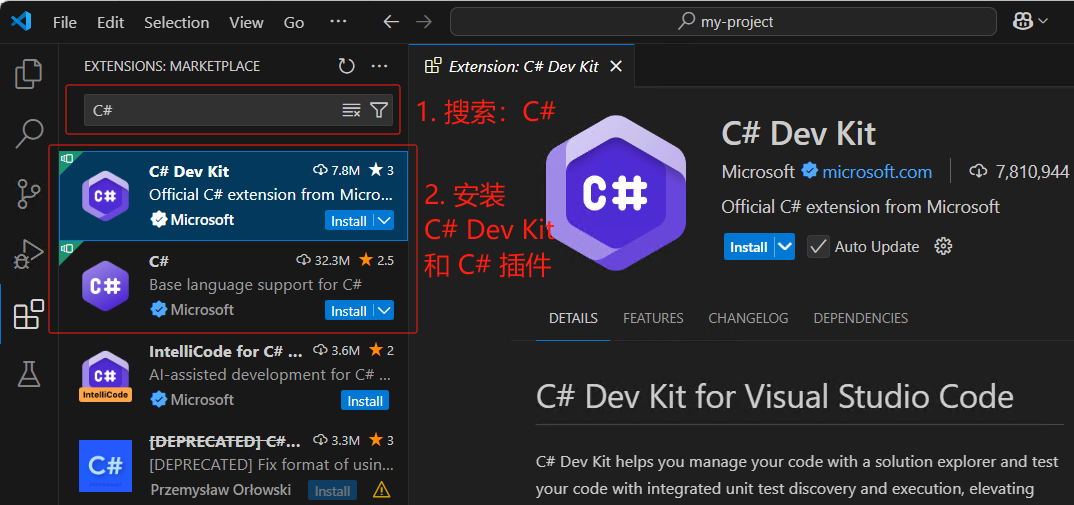This screenshot has height=505, width=1074.
Task: Install IntelliCode for C# extension
Action: (364, 400)
